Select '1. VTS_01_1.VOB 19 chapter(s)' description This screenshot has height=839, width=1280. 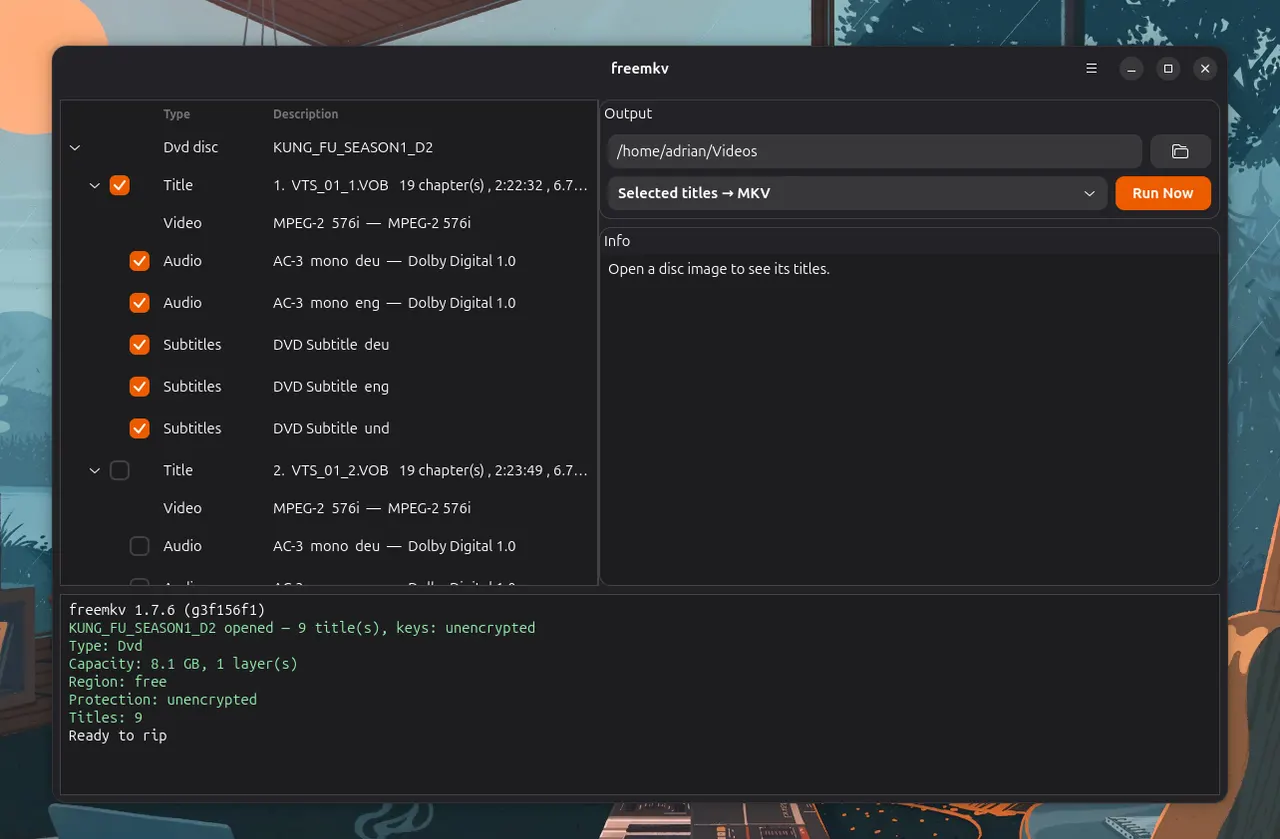coord(430,185)
